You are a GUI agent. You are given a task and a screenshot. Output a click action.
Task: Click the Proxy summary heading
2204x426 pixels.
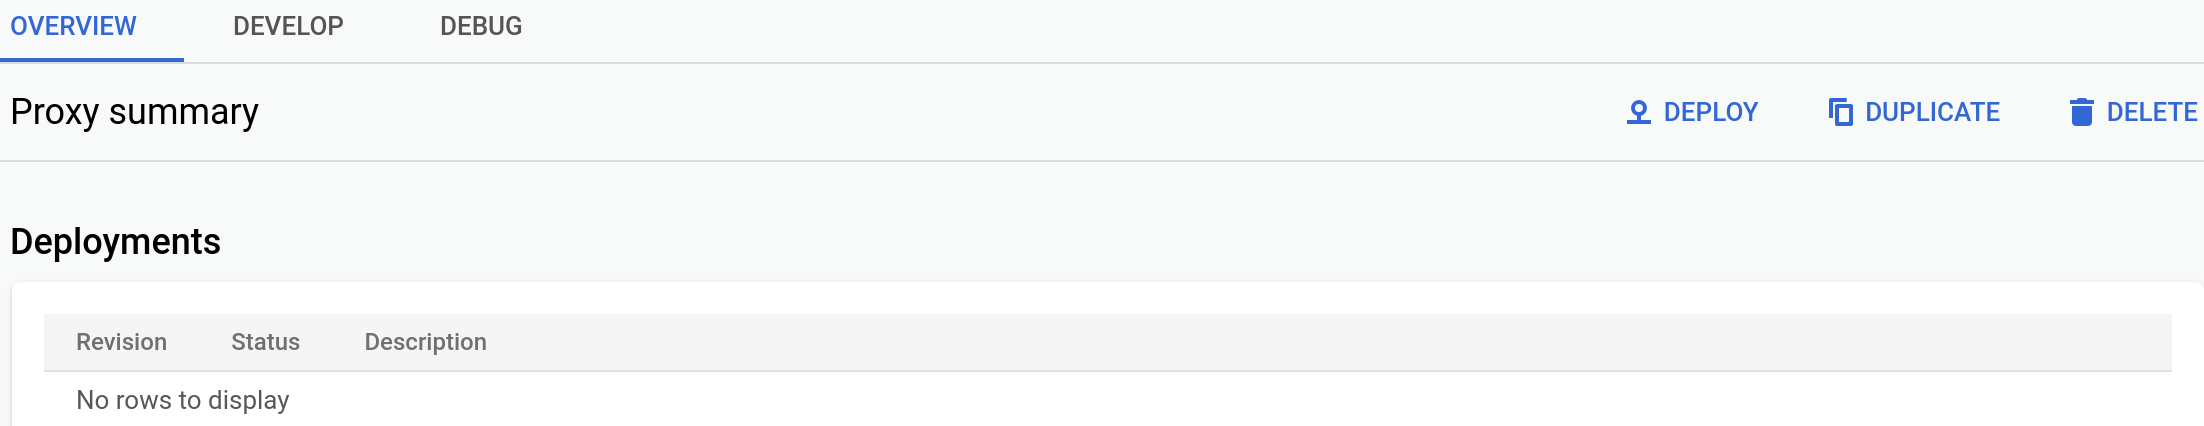click(x=134, y=112)
